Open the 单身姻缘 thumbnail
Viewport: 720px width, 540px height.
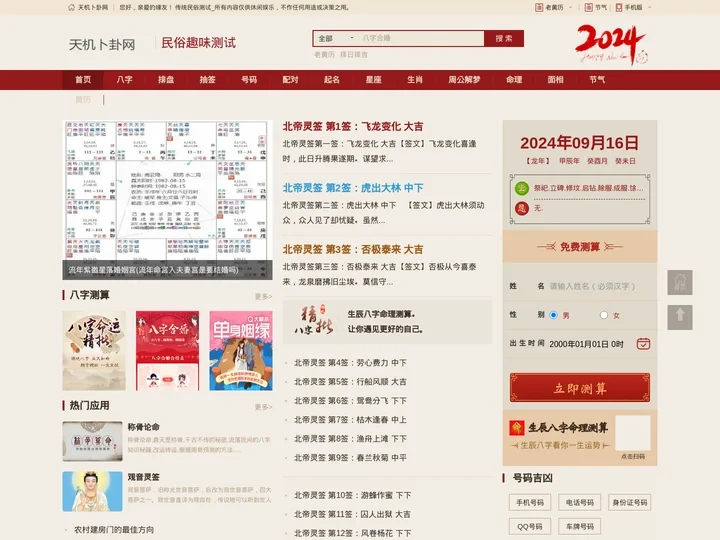pos(241,351)
